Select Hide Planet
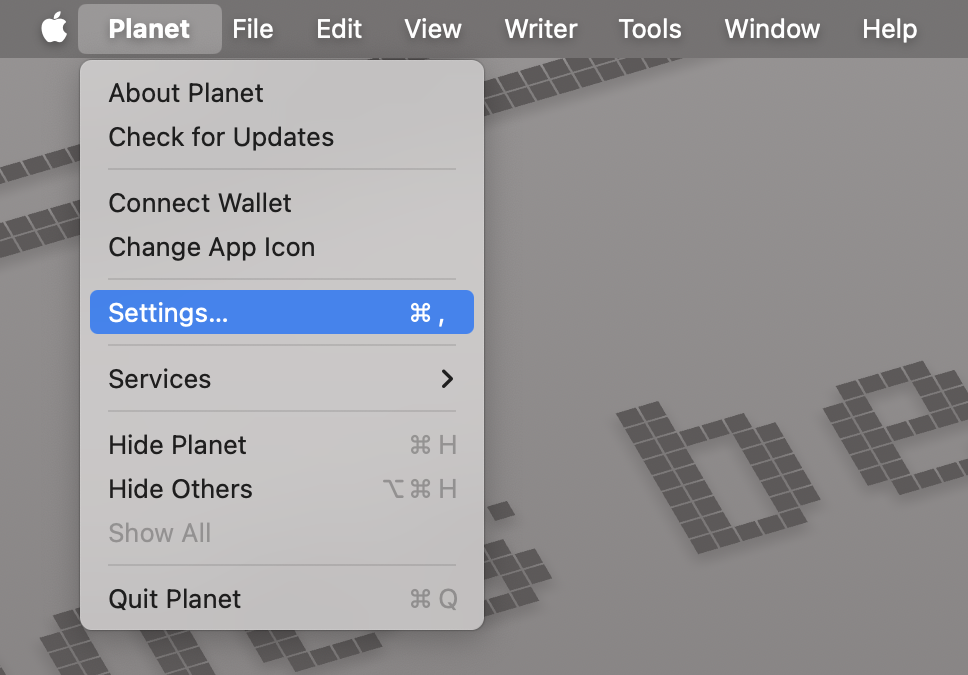The width and height of the screenshot is (968, 675). click(177, 445)
